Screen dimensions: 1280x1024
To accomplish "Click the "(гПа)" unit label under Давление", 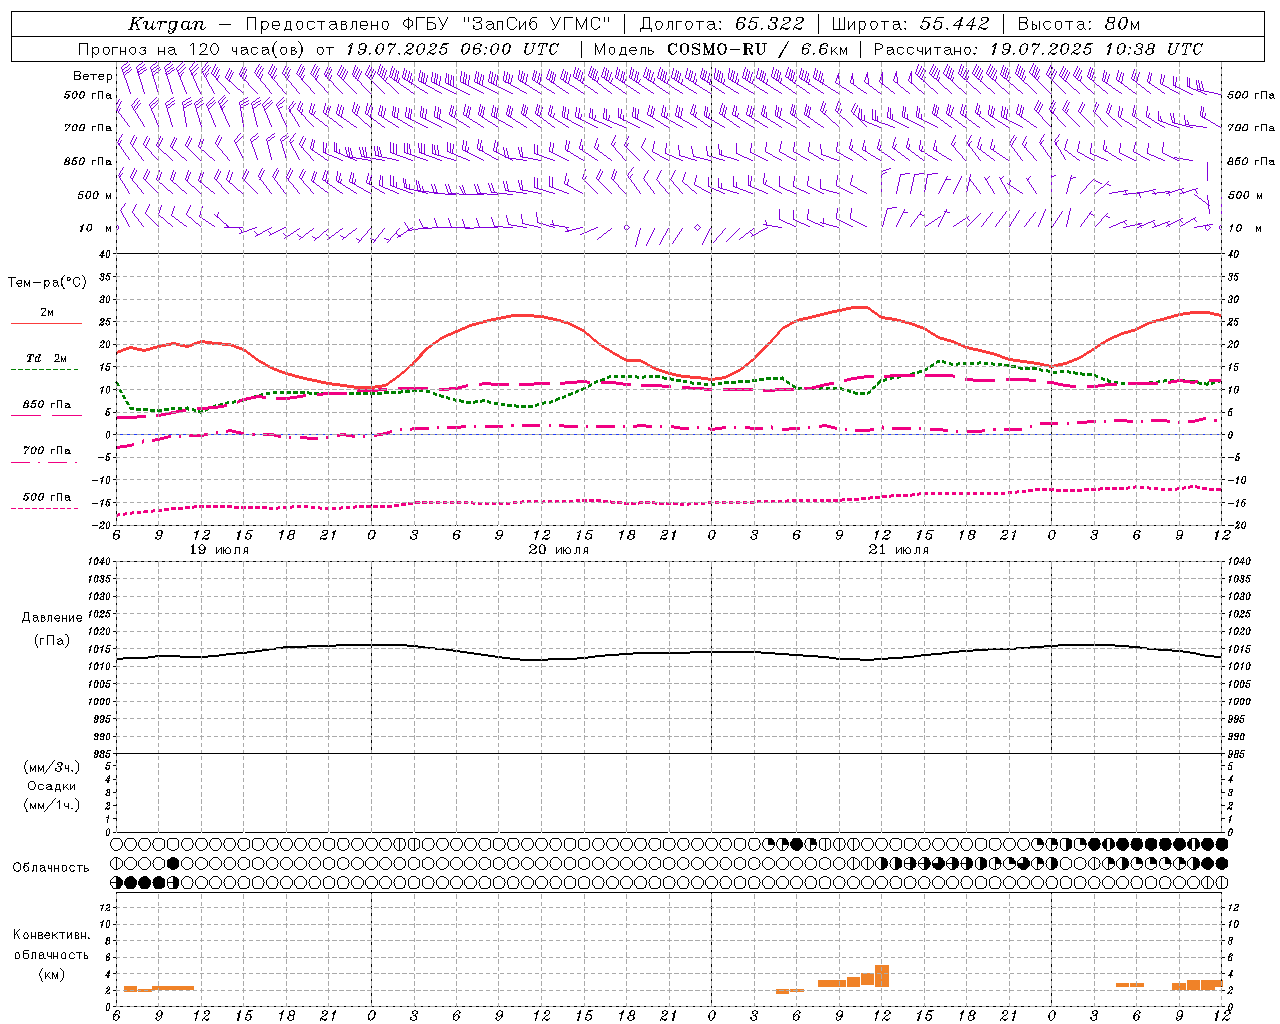I will [x=52, y=640].
